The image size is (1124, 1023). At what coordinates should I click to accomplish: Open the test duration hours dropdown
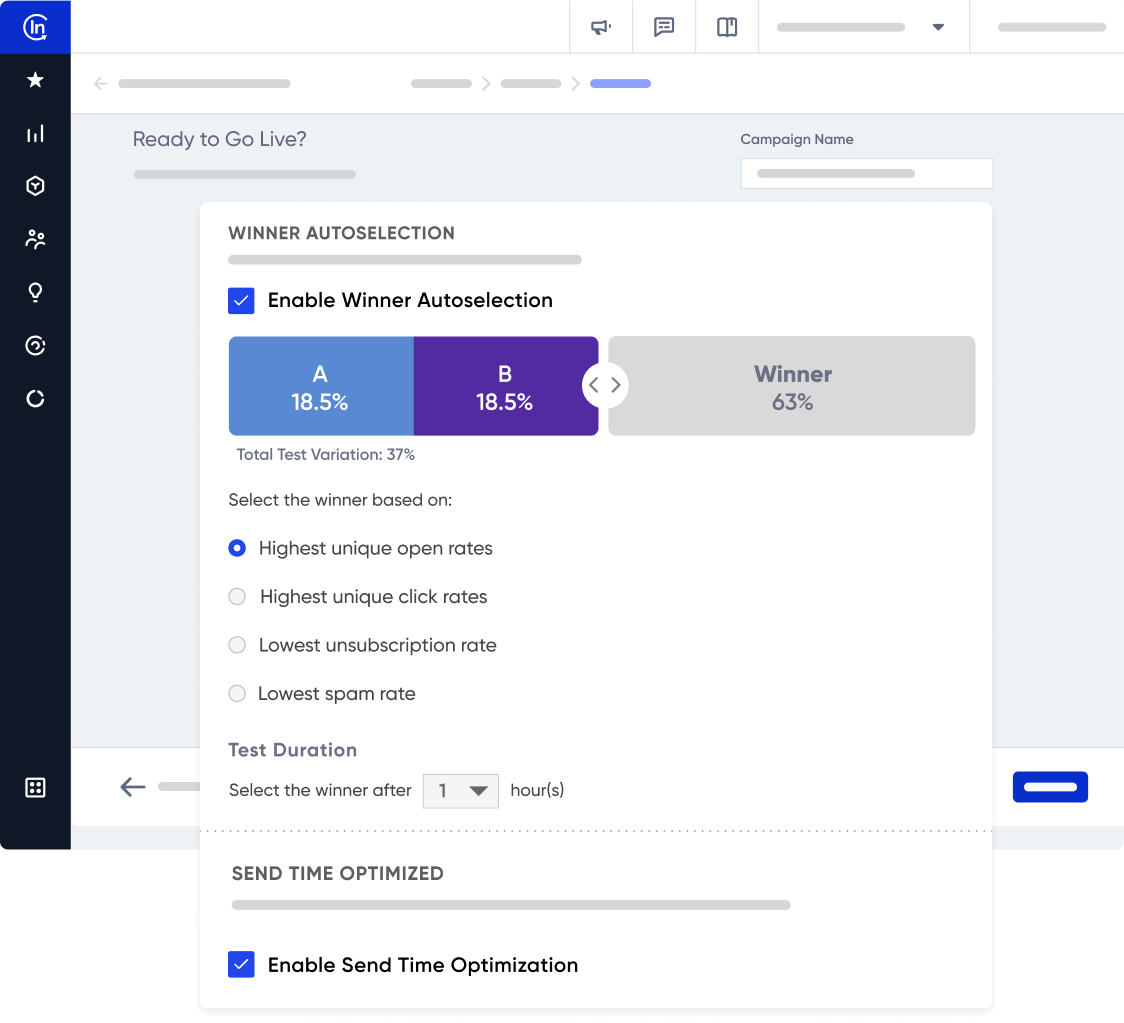460,790
